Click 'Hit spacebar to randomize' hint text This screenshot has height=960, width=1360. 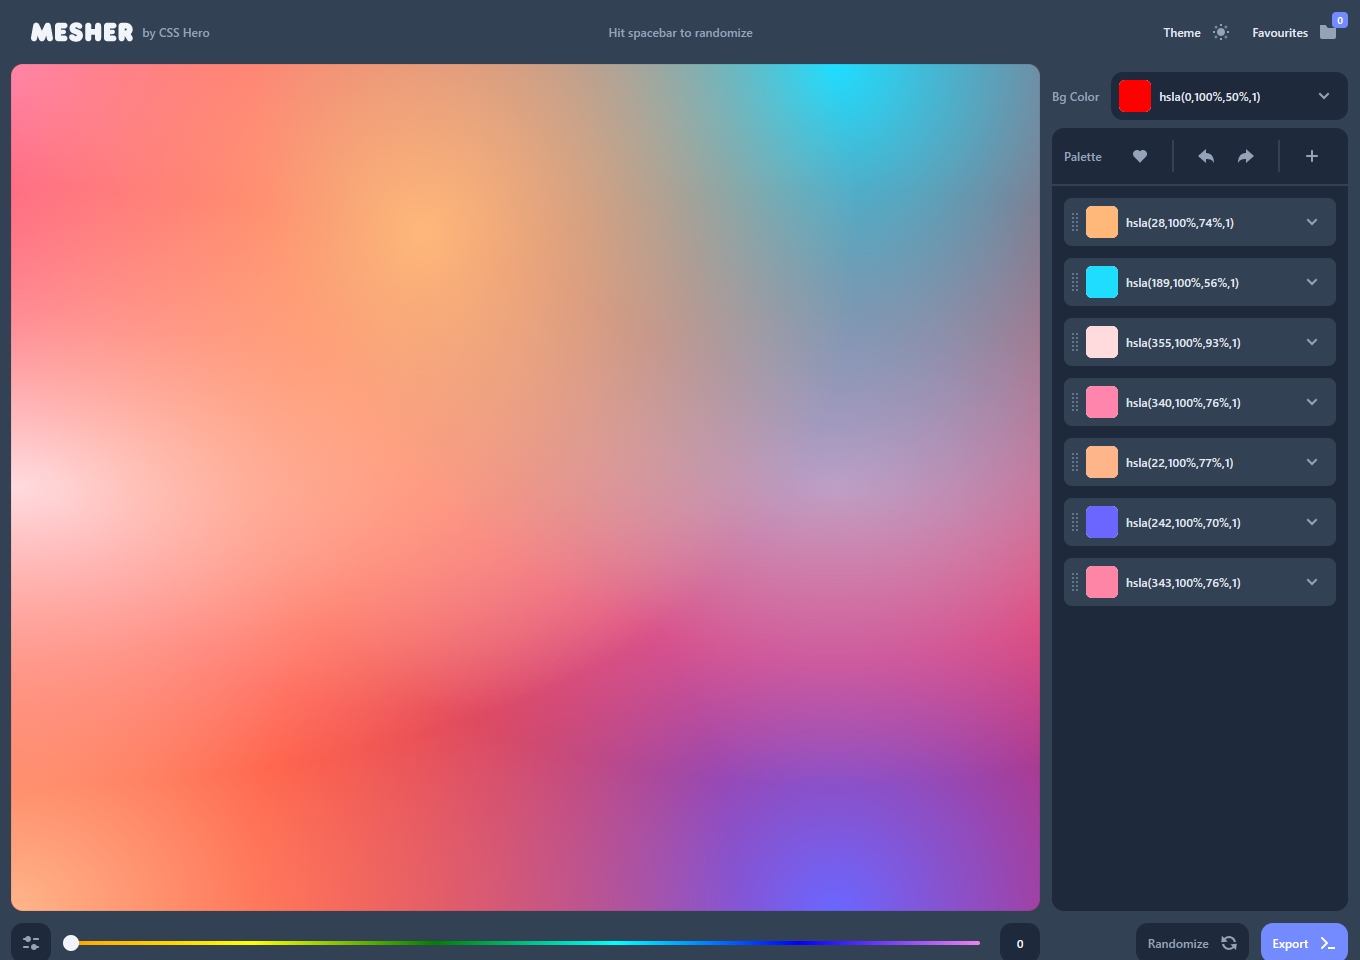coord(680,33)
